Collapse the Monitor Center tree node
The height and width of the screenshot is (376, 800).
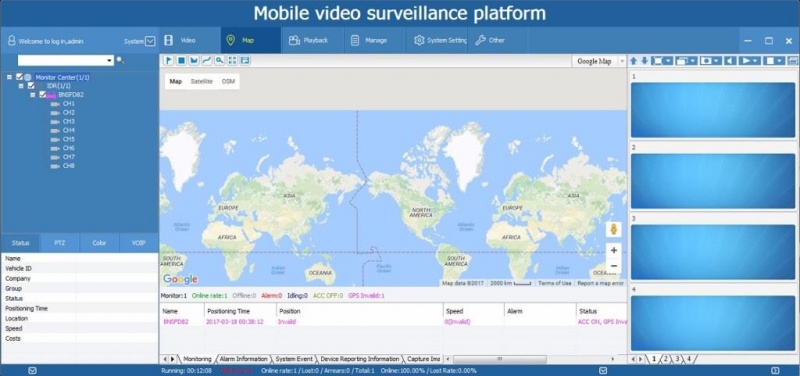click(x=9, y=77)
